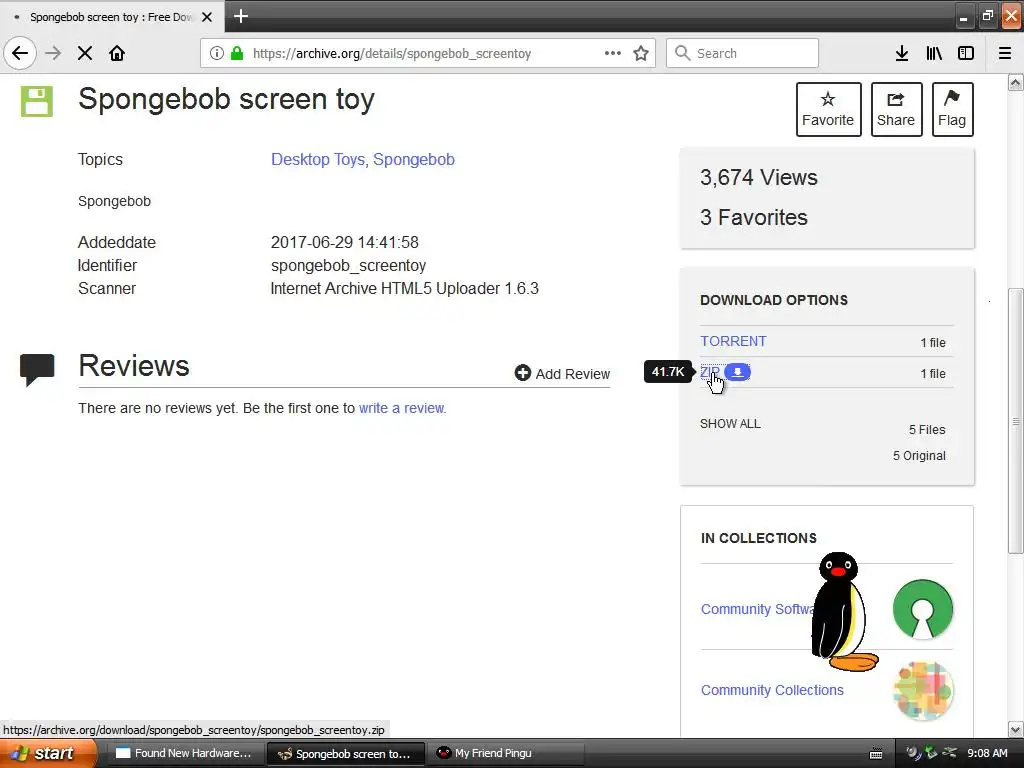
Task: Click the blue ZIP download arrow badge
Action: 737,372
